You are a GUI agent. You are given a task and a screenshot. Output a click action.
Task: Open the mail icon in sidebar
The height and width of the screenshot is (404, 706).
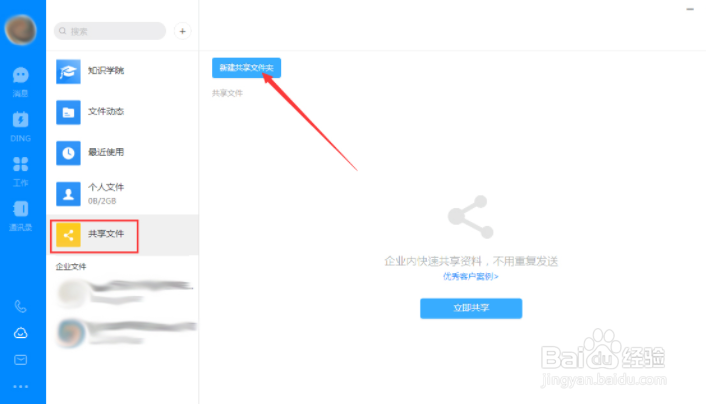(x=20, y=359)
